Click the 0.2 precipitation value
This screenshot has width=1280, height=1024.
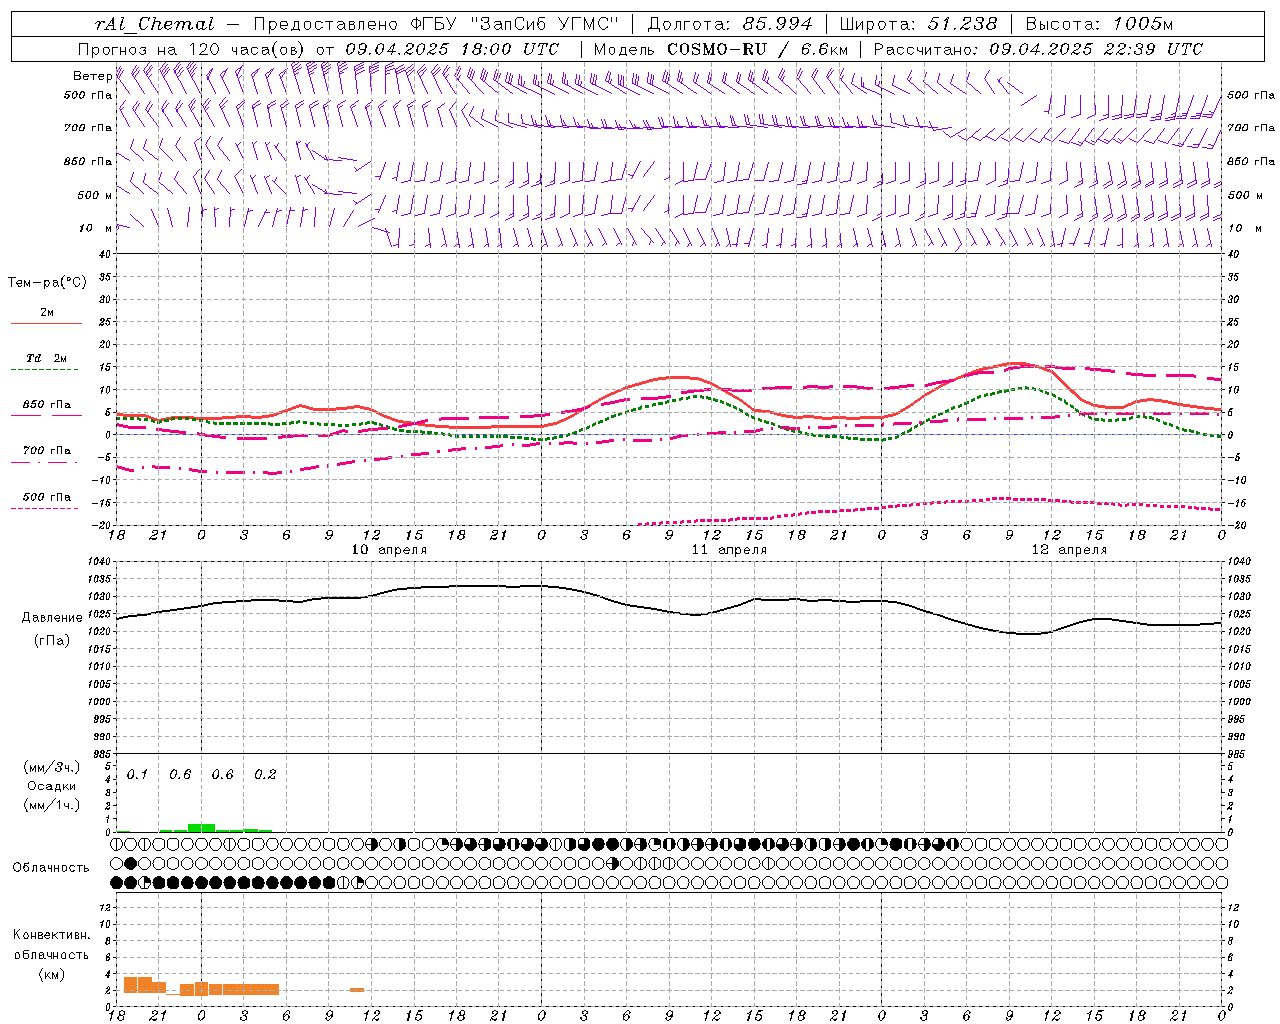point(265,775)
